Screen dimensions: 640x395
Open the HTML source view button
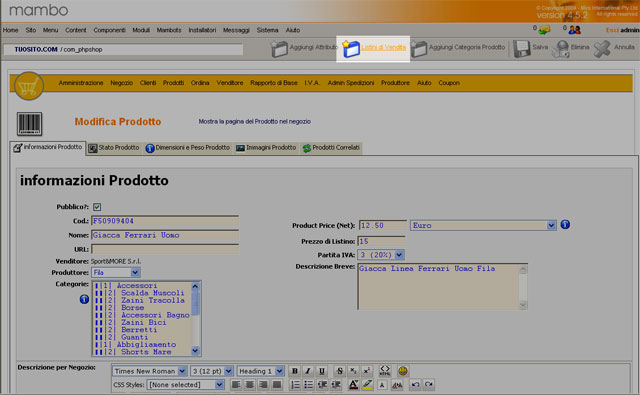click(384, 371)
